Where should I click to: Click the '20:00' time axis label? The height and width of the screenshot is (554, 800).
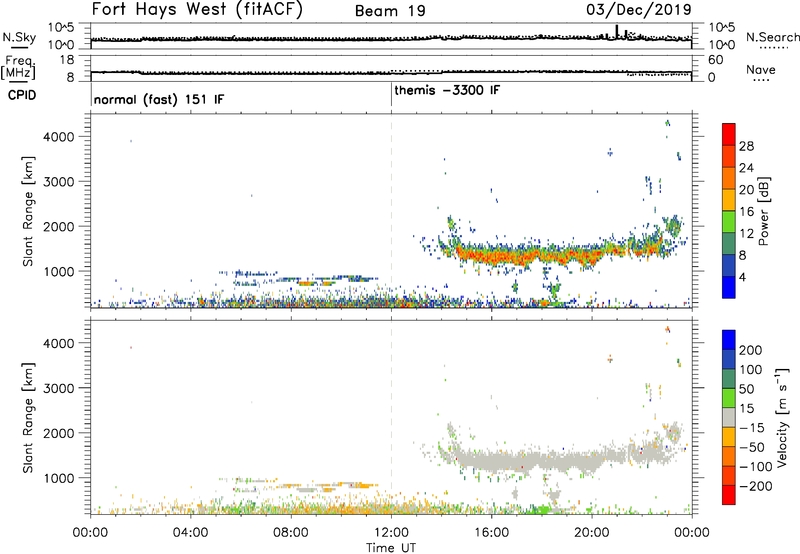(591, 533)
